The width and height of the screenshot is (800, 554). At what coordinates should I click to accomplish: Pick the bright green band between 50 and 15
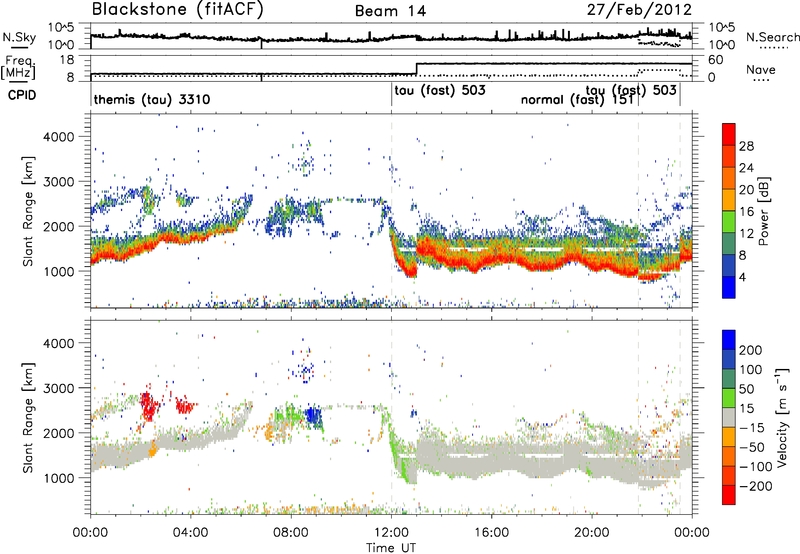click(729, 398)
